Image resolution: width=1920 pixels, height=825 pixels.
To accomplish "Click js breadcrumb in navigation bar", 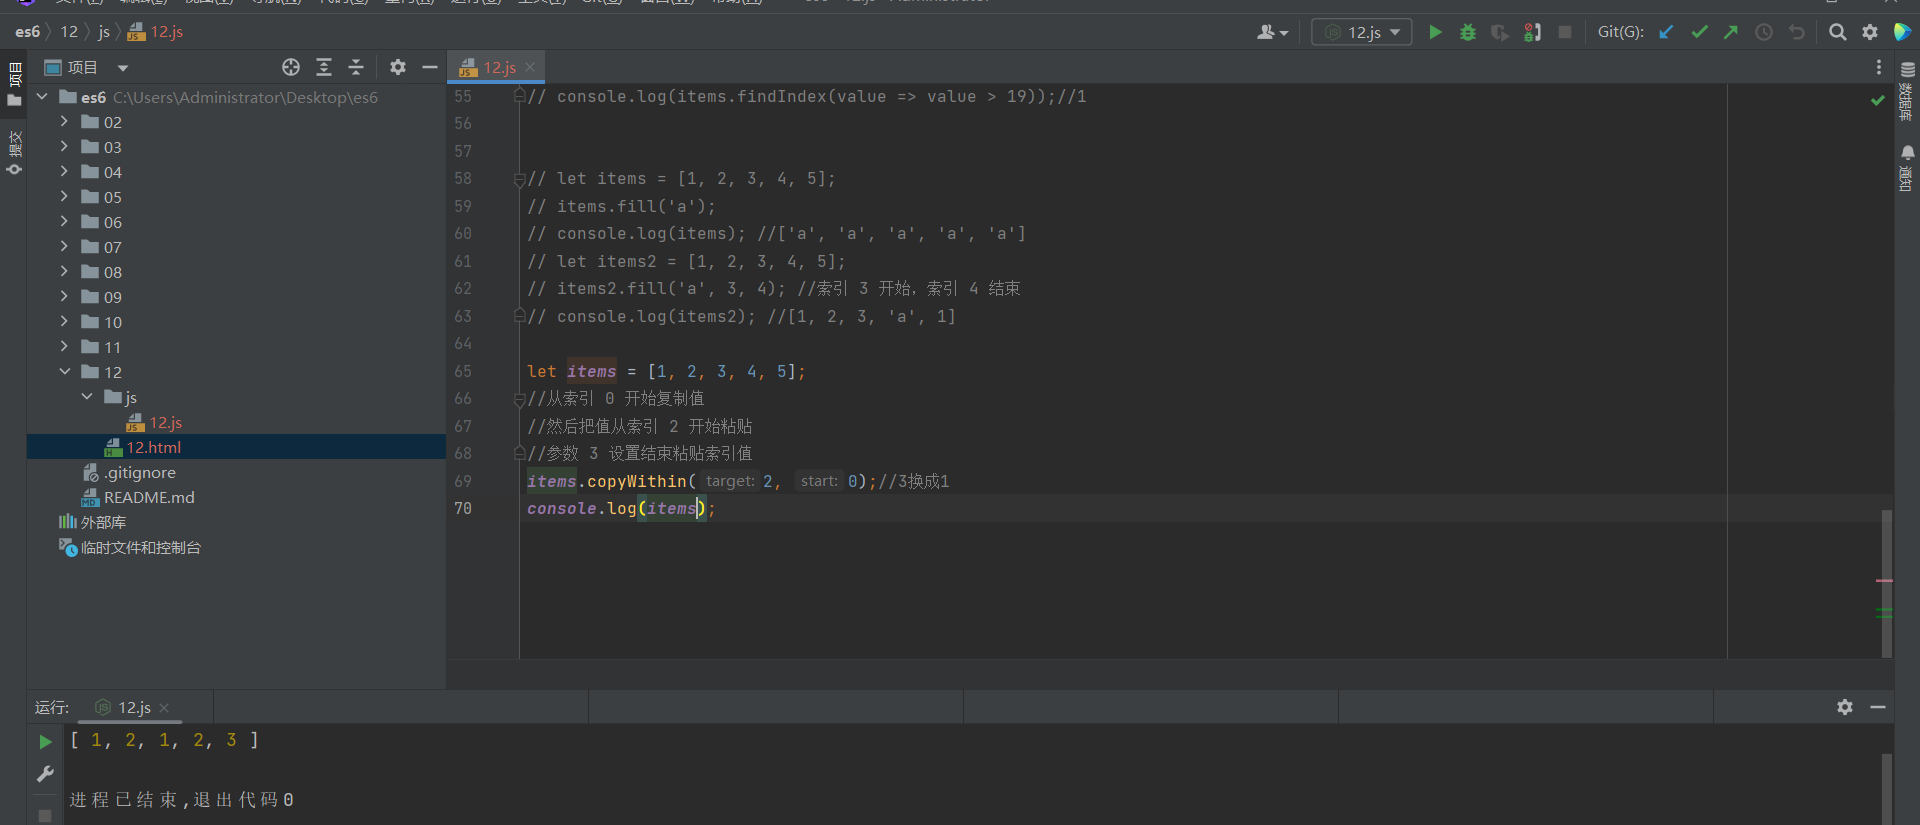I will [104, 32].
